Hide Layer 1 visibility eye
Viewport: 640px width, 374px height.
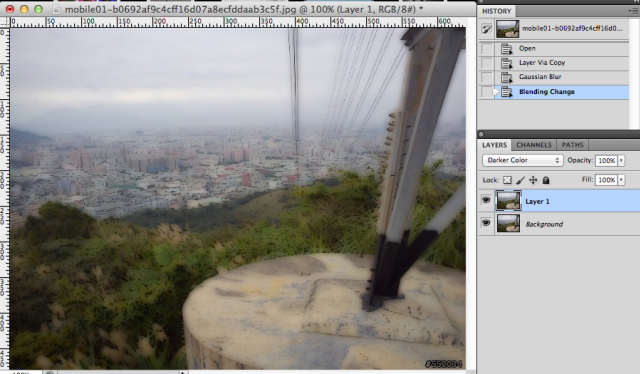click(x=486, y=200)
